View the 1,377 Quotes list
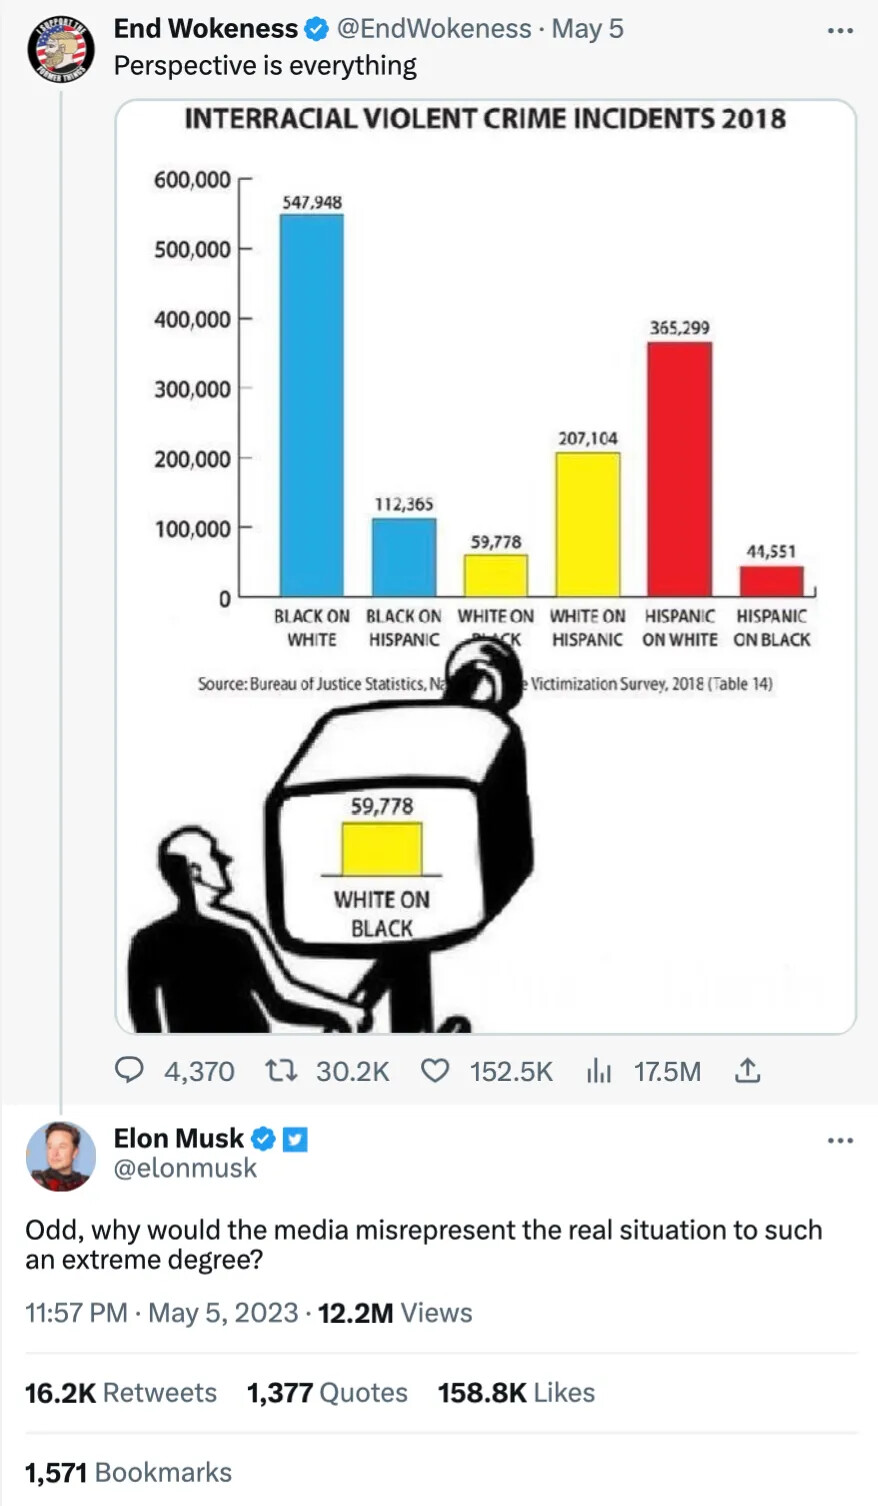The width and height of the screenshot is (878, 1506). [x=327, y=1393]
